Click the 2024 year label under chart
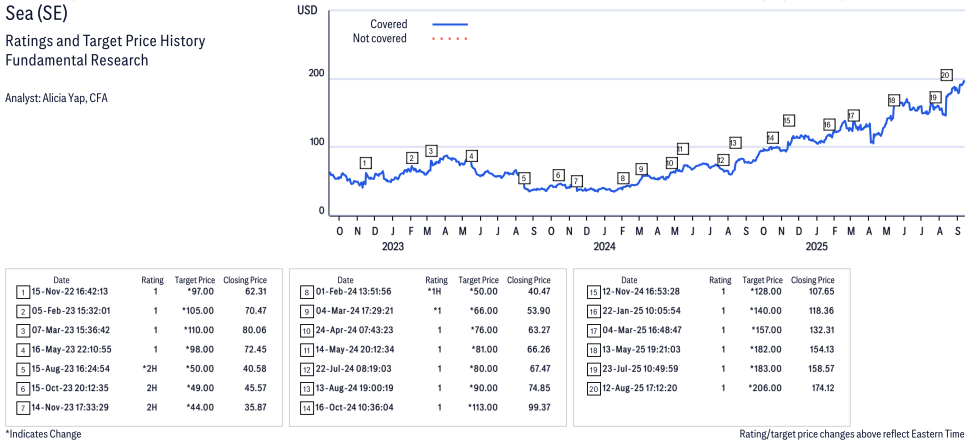Viewport: 975px width, 440px height. coord(604,247)
